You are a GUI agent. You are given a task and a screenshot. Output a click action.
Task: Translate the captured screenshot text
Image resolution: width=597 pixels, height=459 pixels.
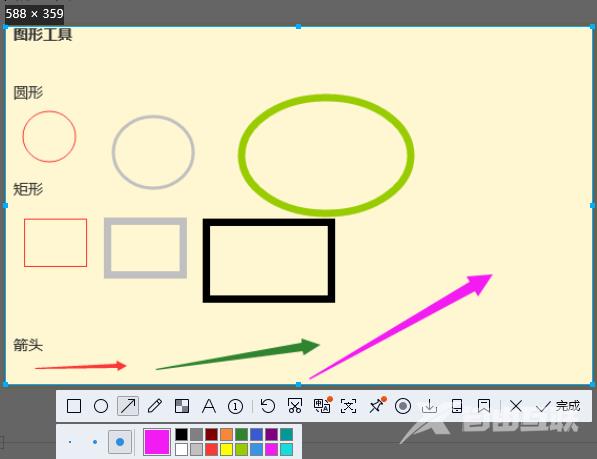tap(322, 405)
